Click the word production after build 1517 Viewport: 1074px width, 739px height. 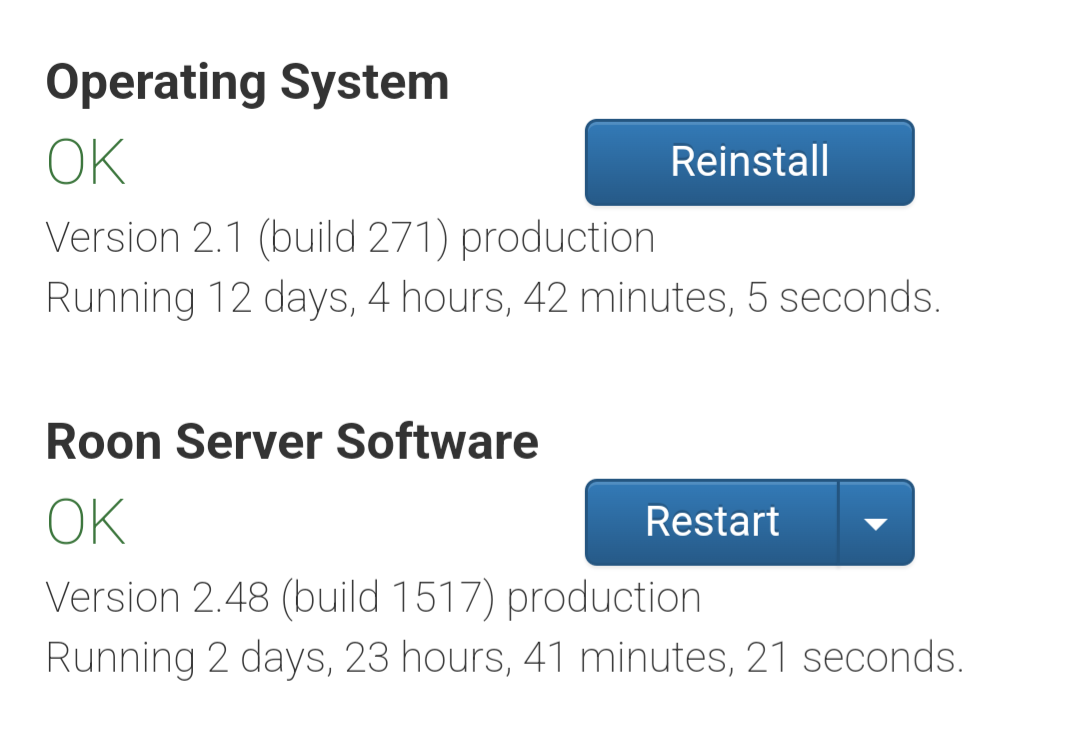tap(604, 598)
